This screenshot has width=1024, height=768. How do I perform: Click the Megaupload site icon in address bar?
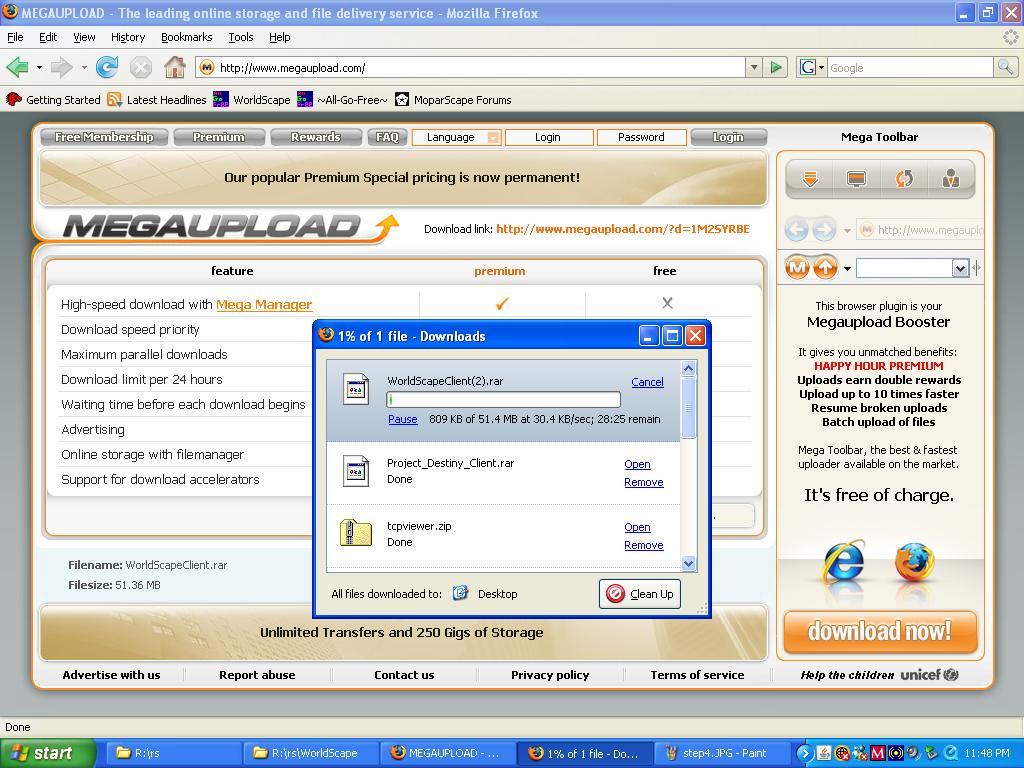(x=207, y=67)
